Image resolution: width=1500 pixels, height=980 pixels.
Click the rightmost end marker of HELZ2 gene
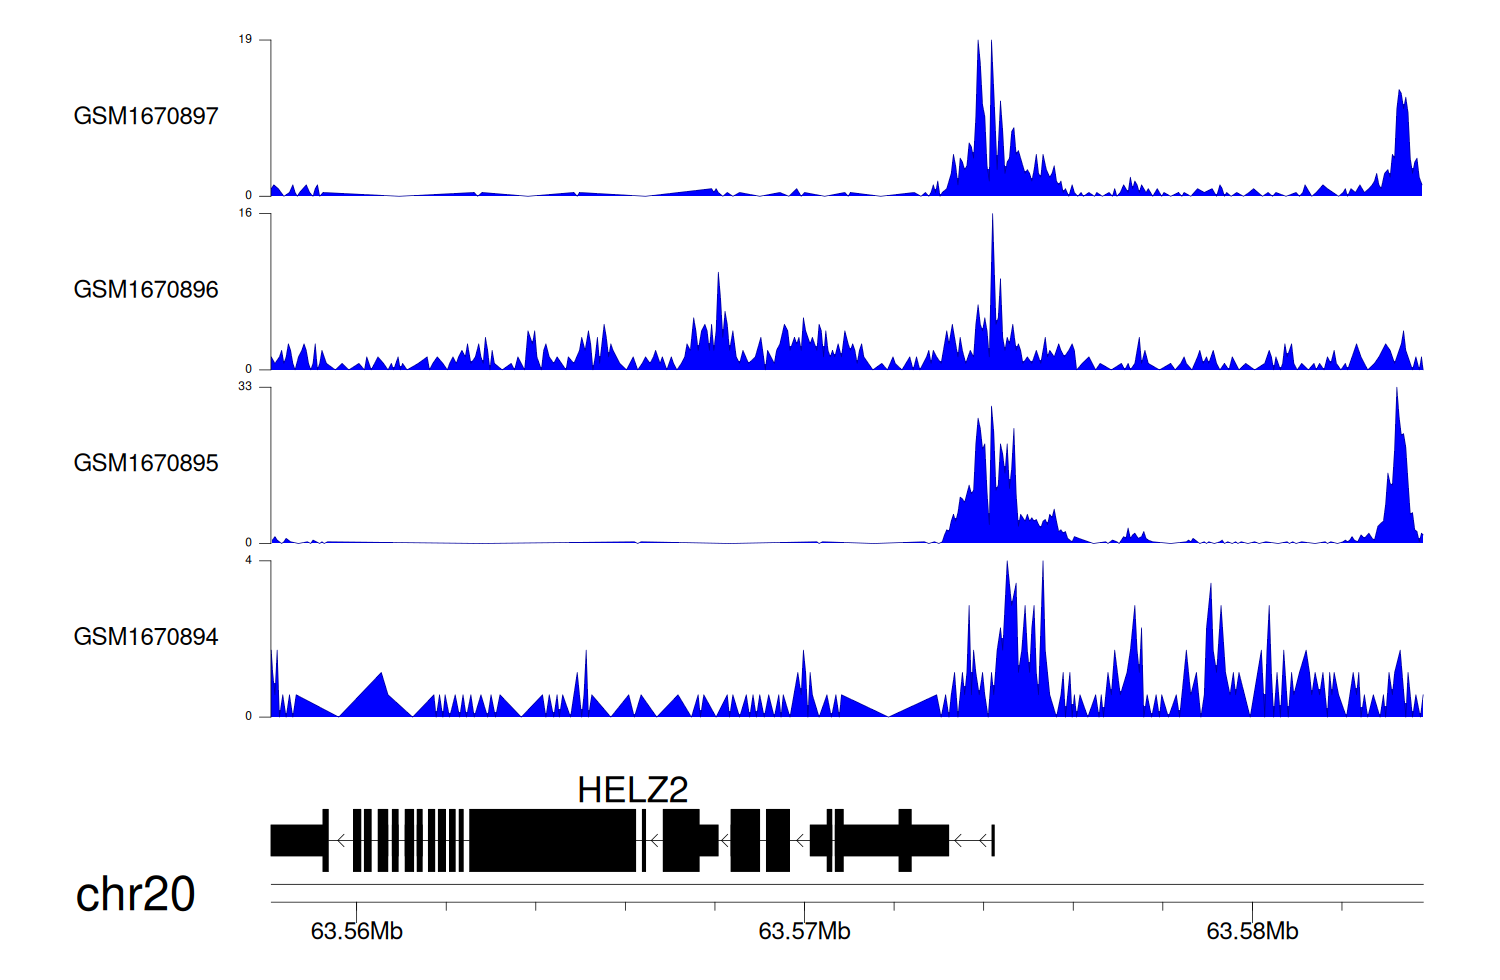coord(992,840)
